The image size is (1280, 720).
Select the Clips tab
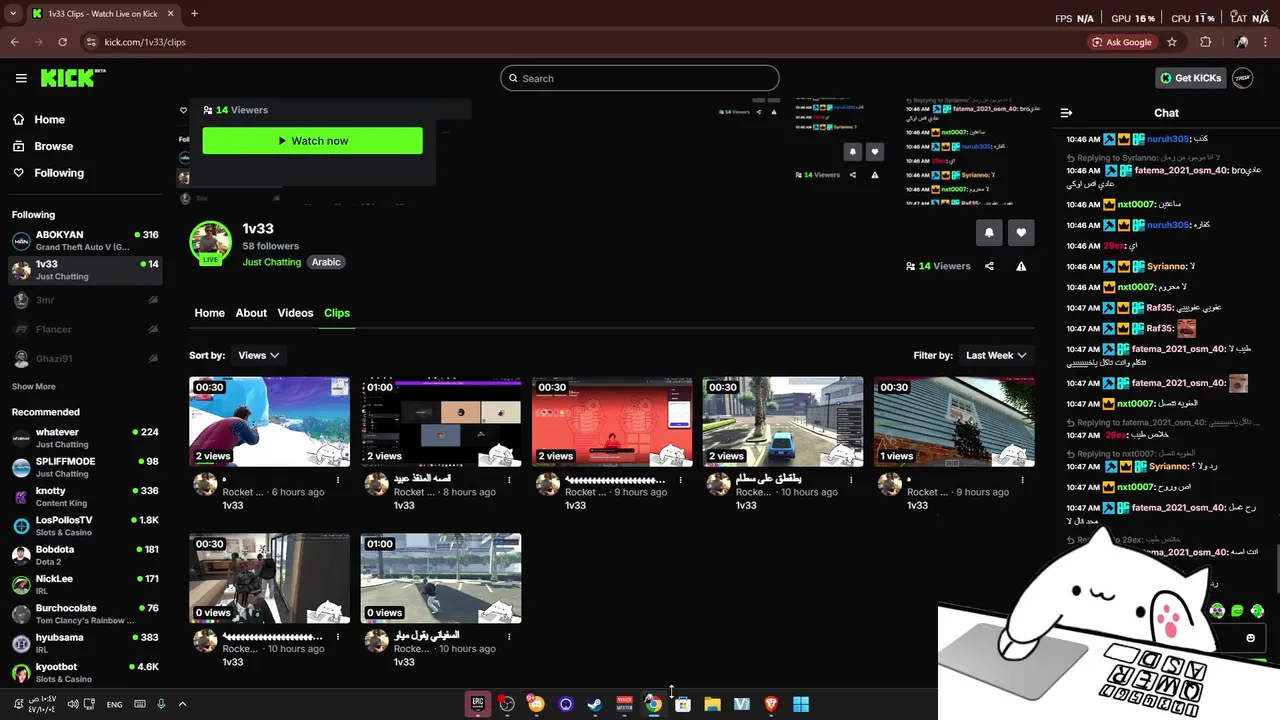click(337, 313)
